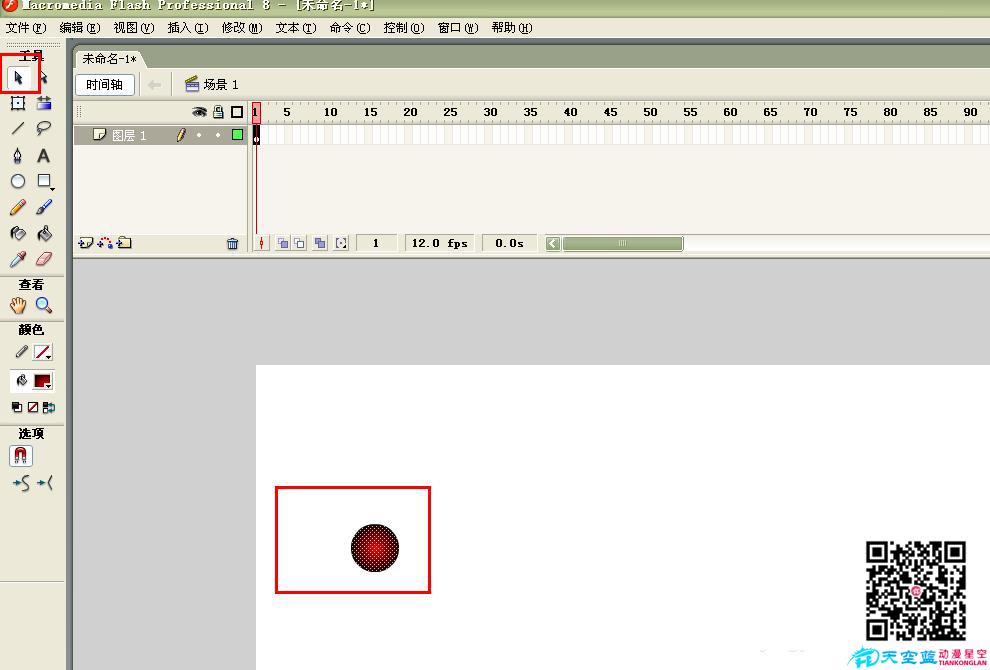Select the 图层 1 layer
Screen dimensions: 990x670
tap(160, 135)
